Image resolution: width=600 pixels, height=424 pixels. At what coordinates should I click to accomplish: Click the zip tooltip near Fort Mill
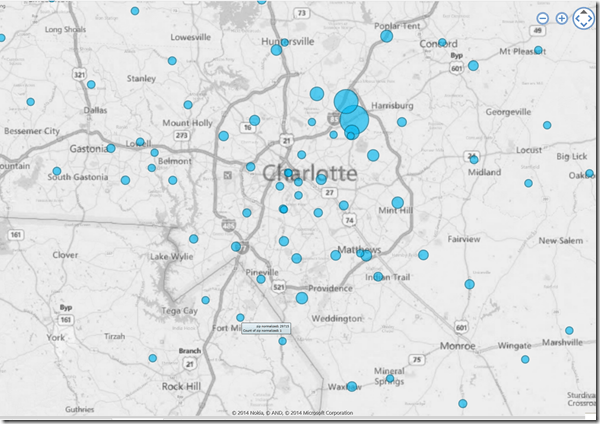pos(264,326)
